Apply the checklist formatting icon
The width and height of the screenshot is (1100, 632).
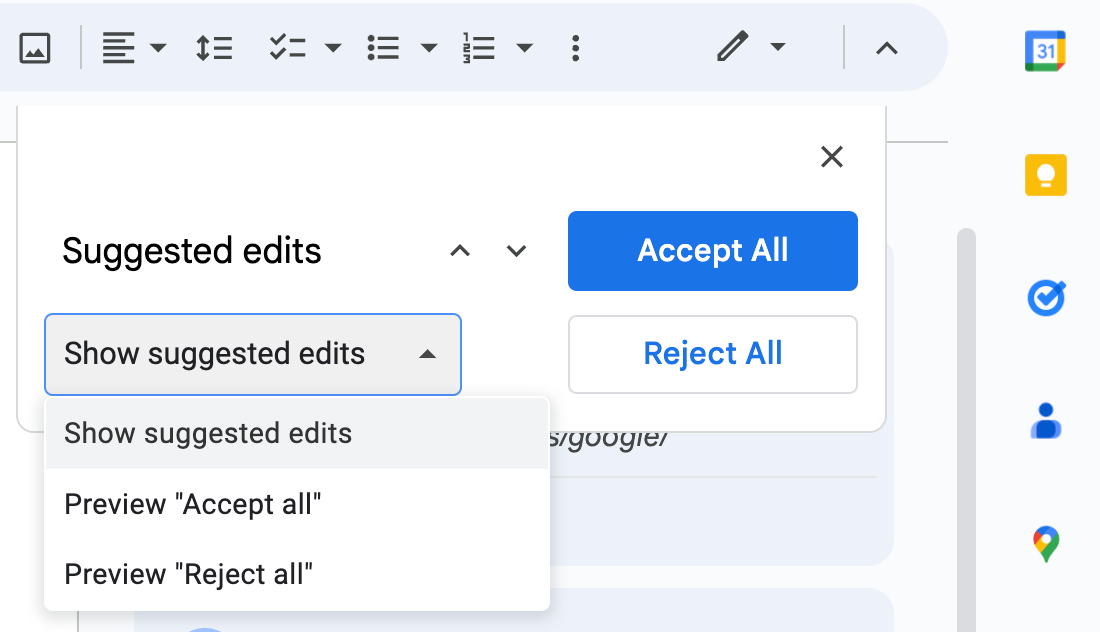[288, 48]
